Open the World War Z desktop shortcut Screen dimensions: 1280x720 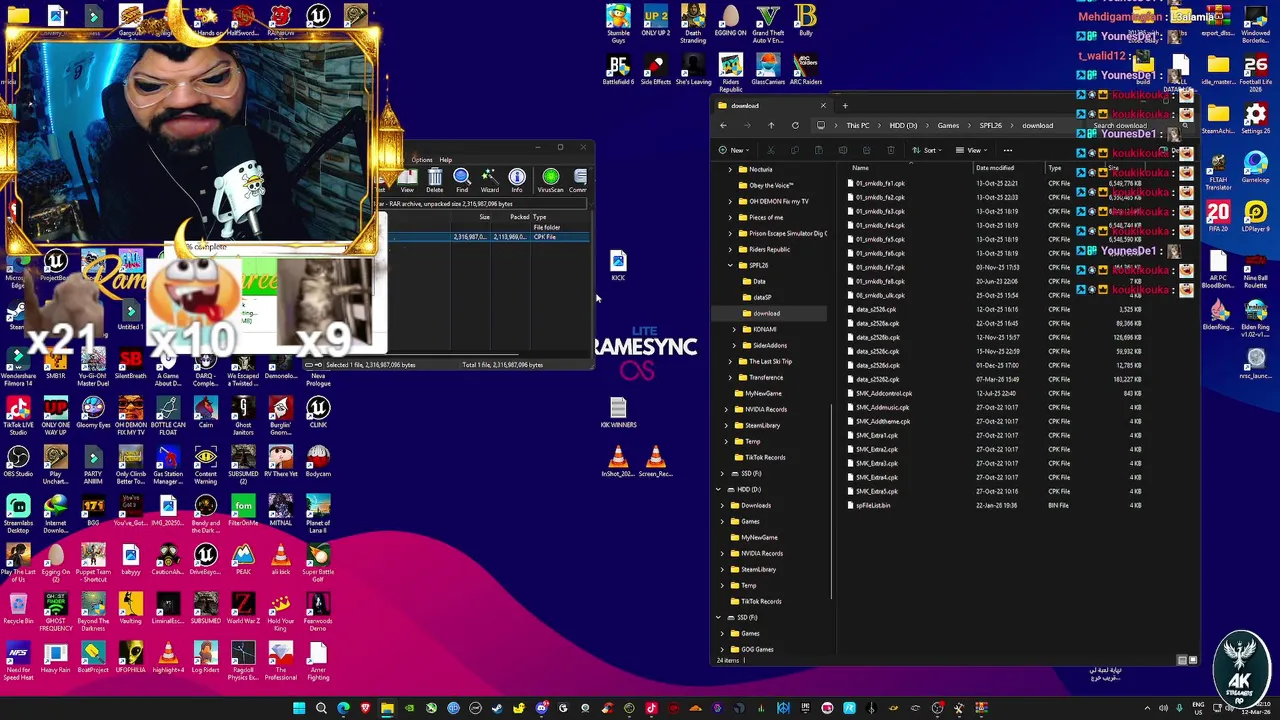click(x=243, y=609)
